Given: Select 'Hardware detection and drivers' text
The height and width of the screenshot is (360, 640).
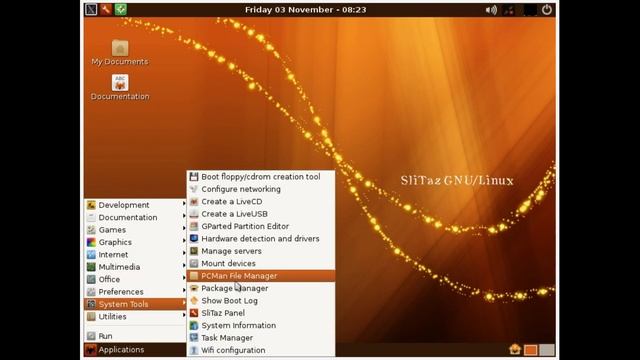Looking at the screenshot, I should click(260, 239).
